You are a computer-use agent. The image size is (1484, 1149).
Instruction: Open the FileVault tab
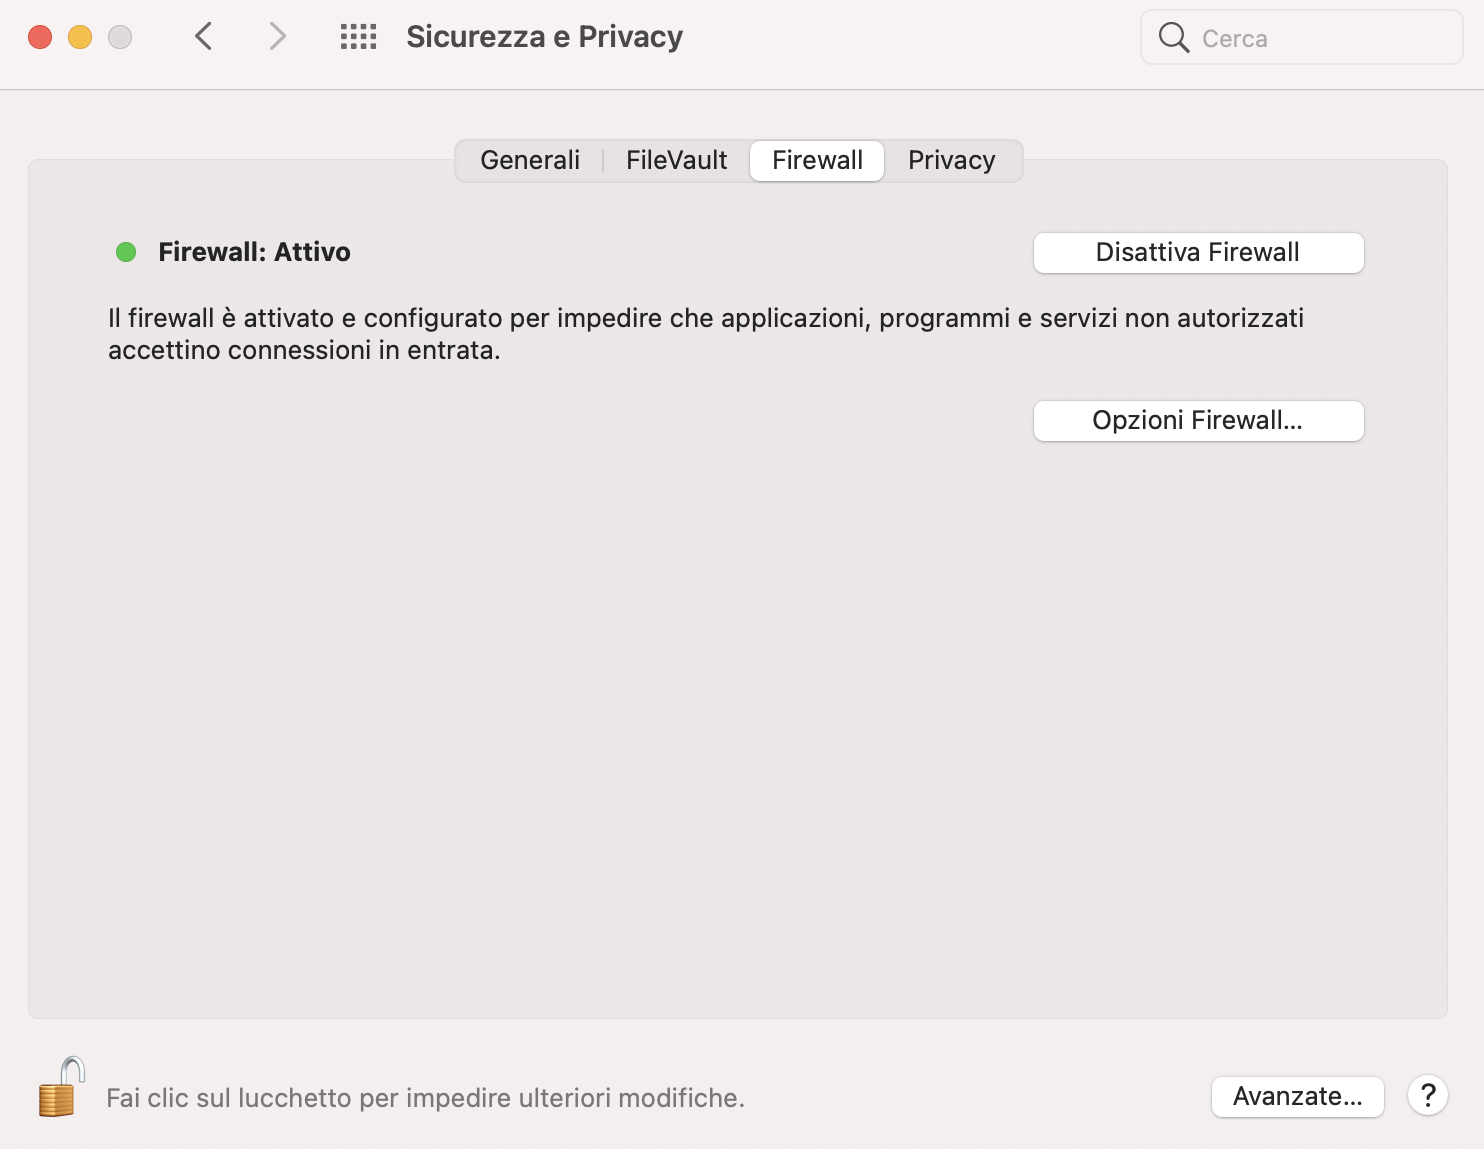[676, 161]
